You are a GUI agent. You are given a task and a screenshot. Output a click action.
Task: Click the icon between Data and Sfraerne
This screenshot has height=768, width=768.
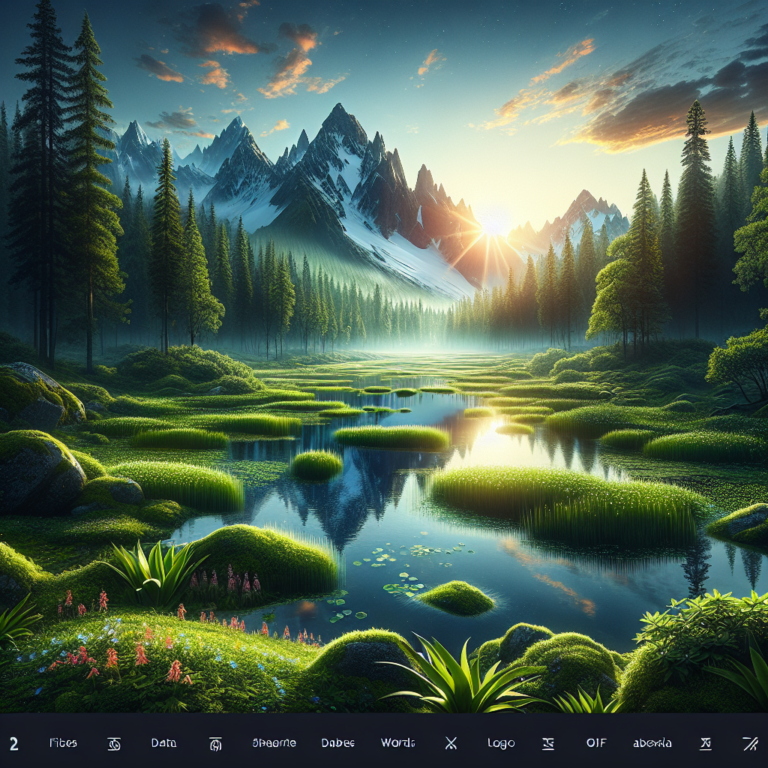click(215, 743)
